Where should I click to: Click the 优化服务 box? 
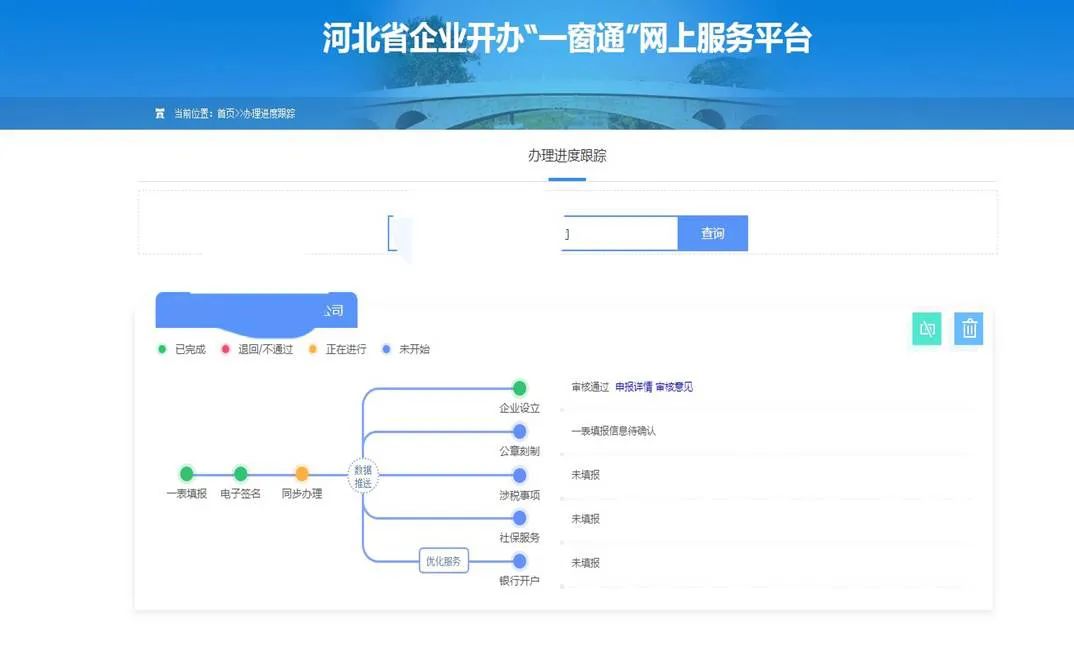pyautogui.click(x=444, y=561)
